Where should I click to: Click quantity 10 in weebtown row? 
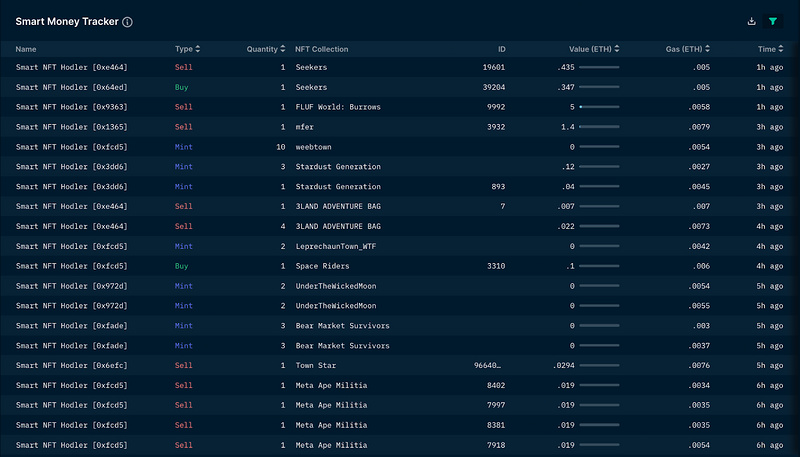coord(281,147)
